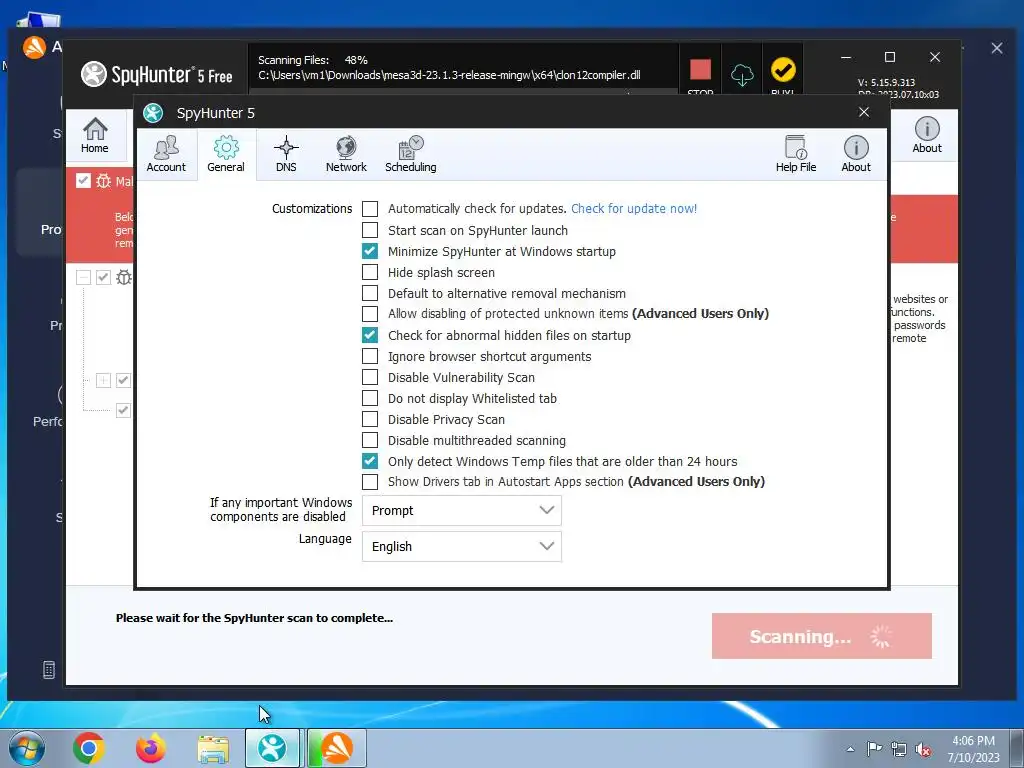The width and height of the screenshot is (1024, 768).
Task: Open Windows Start menu
Action: tap(26, 748)
